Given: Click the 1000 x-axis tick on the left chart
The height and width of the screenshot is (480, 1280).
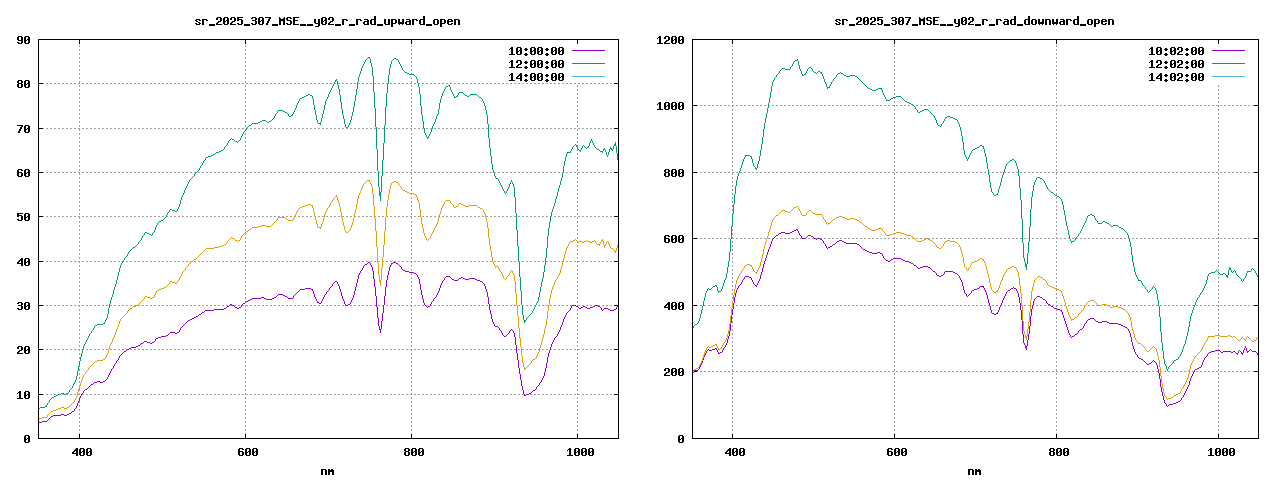Looking at the screenshot, I should [x=577, y=452].
